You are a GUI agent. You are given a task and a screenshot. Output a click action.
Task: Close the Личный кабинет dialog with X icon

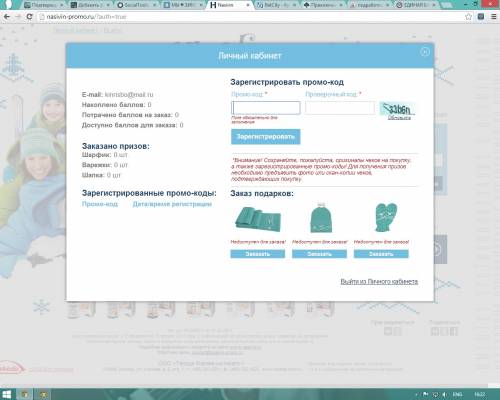click(x=425, y=52)
